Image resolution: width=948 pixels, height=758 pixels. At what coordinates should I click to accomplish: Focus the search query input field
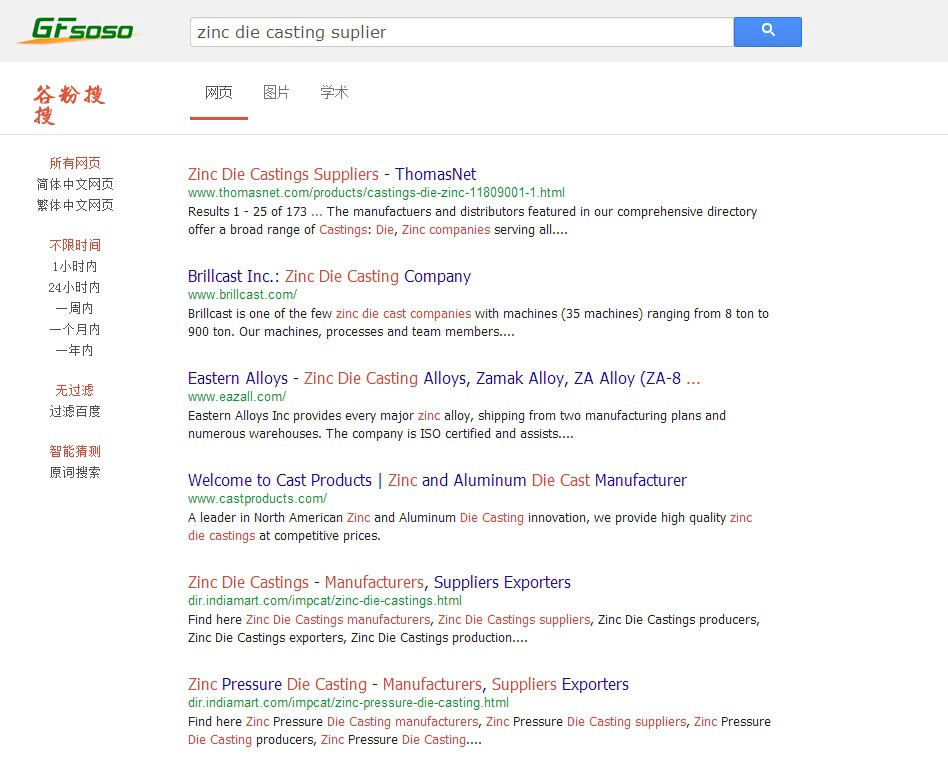tap(461, 32)
